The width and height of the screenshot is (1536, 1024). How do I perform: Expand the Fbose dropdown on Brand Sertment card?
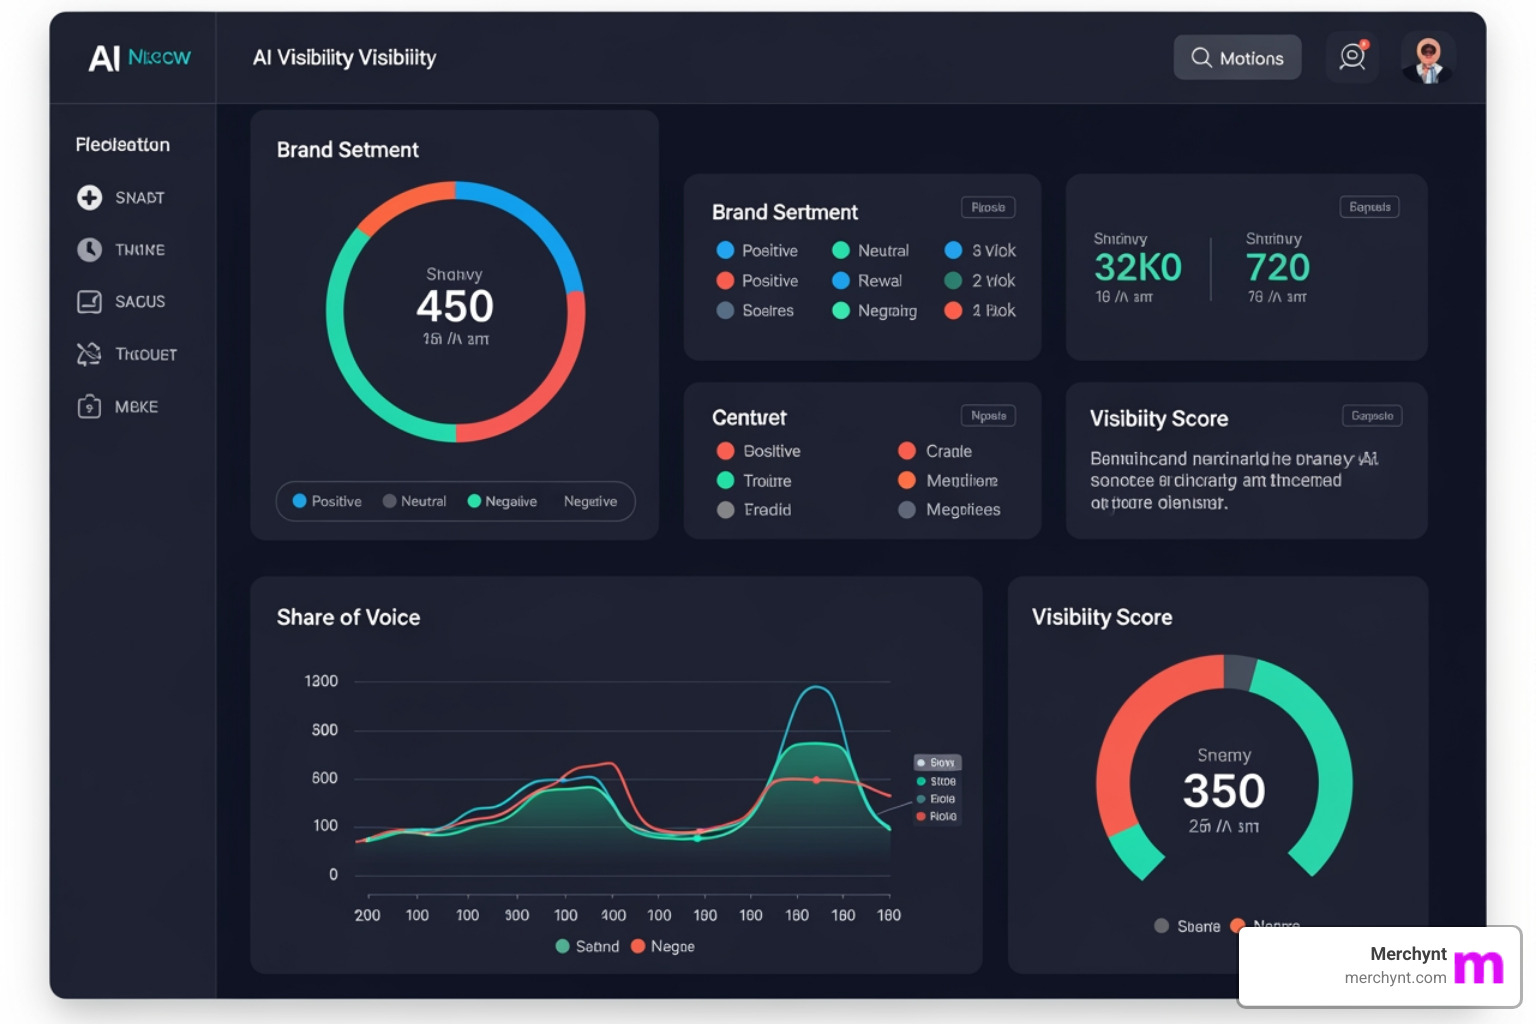point(988,207)
